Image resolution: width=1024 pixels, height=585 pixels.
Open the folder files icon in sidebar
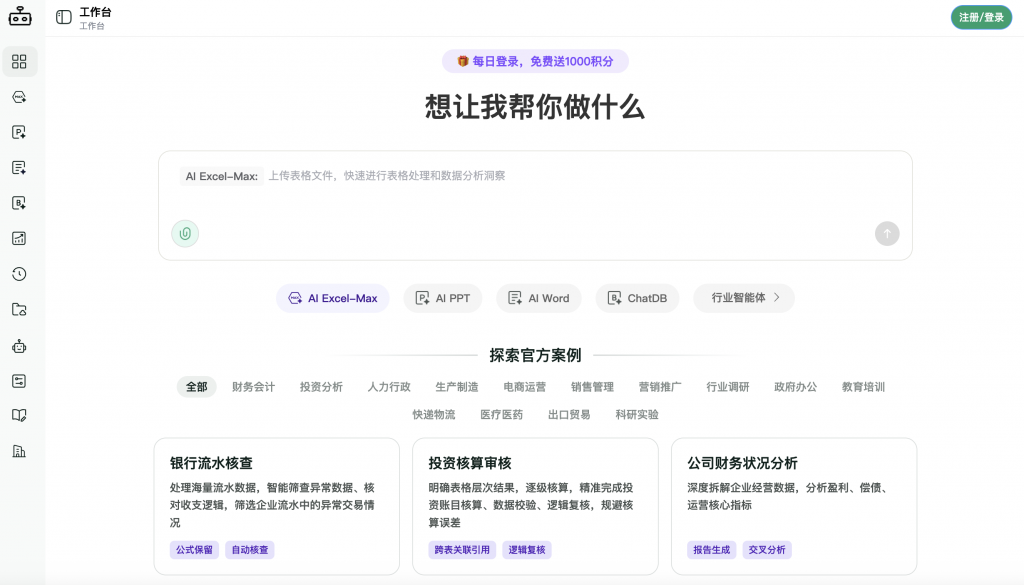click(x=20, y=309)
